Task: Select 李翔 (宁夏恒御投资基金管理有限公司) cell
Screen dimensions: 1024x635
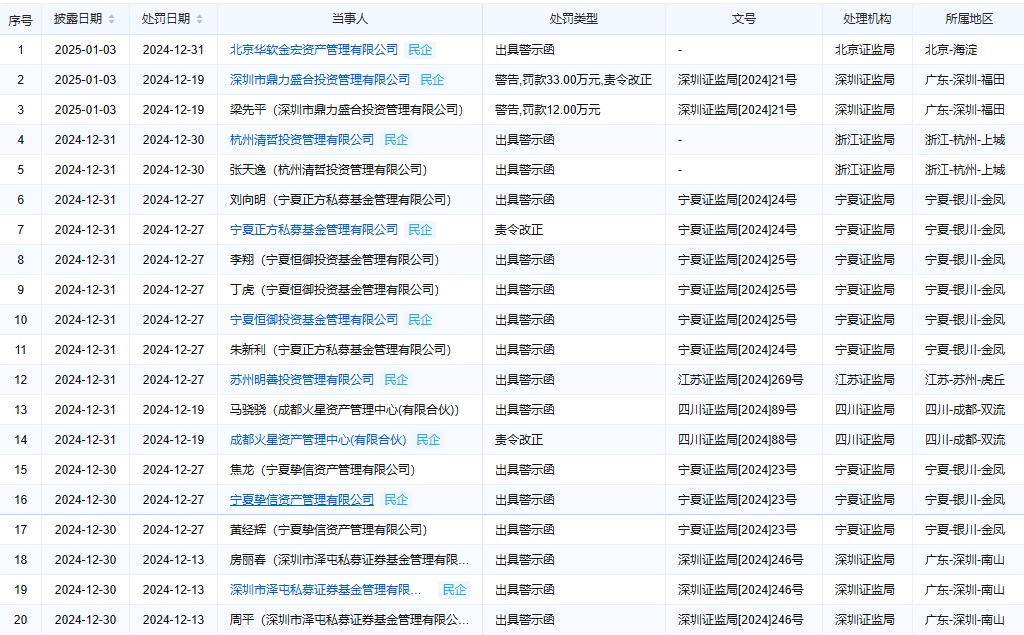Action: (x=350, y=260)
